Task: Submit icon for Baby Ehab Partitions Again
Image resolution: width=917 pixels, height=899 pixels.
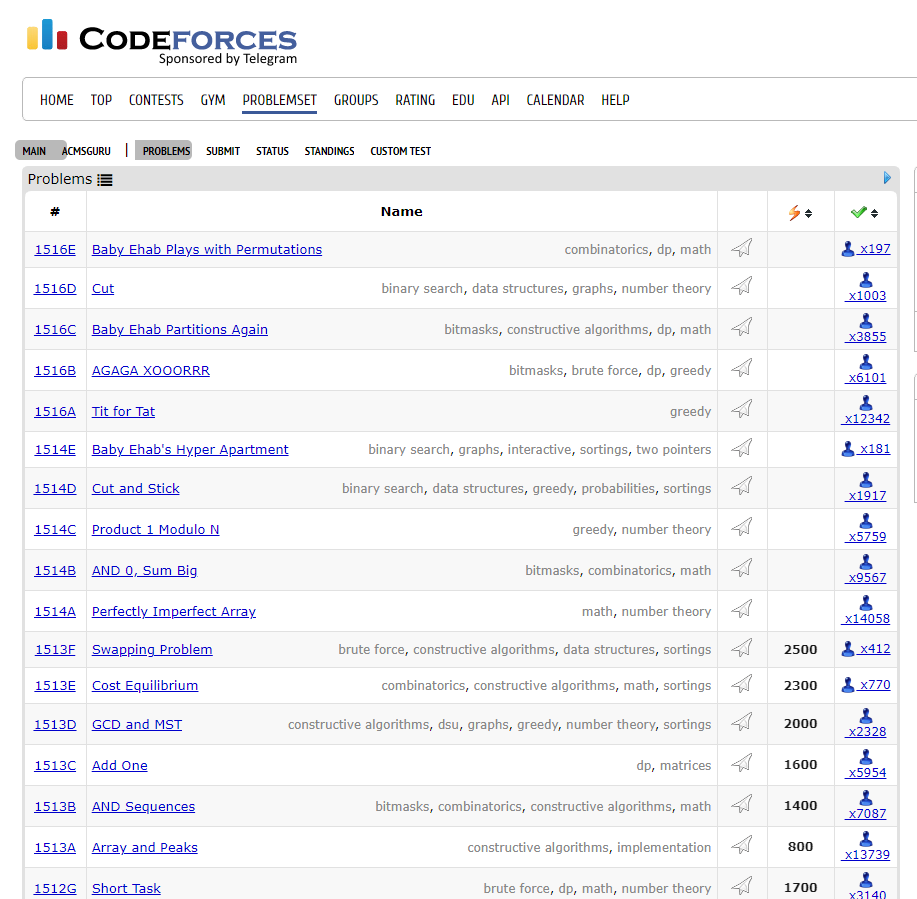Action: 742,327
